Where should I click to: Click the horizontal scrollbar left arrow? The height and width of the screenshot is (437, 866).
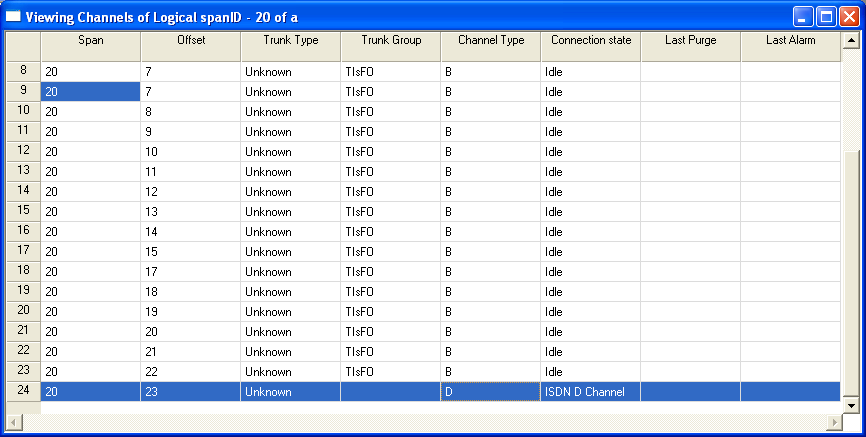[x=14, y=421]
